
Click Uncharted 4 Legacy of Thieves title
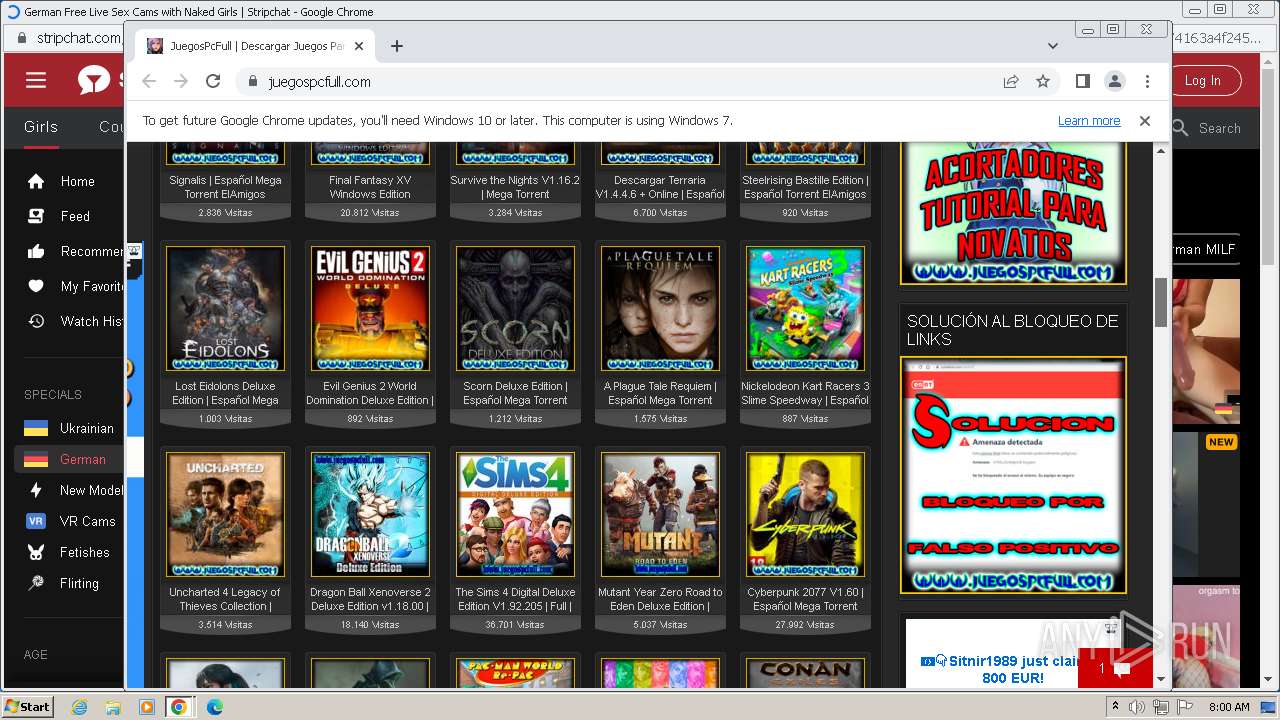pos(225,599)
